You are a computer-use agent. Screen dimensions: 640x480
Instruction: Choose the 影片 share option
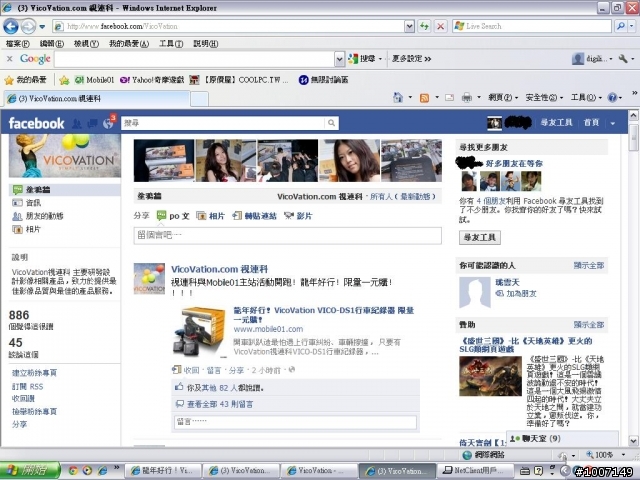(298, 216)
